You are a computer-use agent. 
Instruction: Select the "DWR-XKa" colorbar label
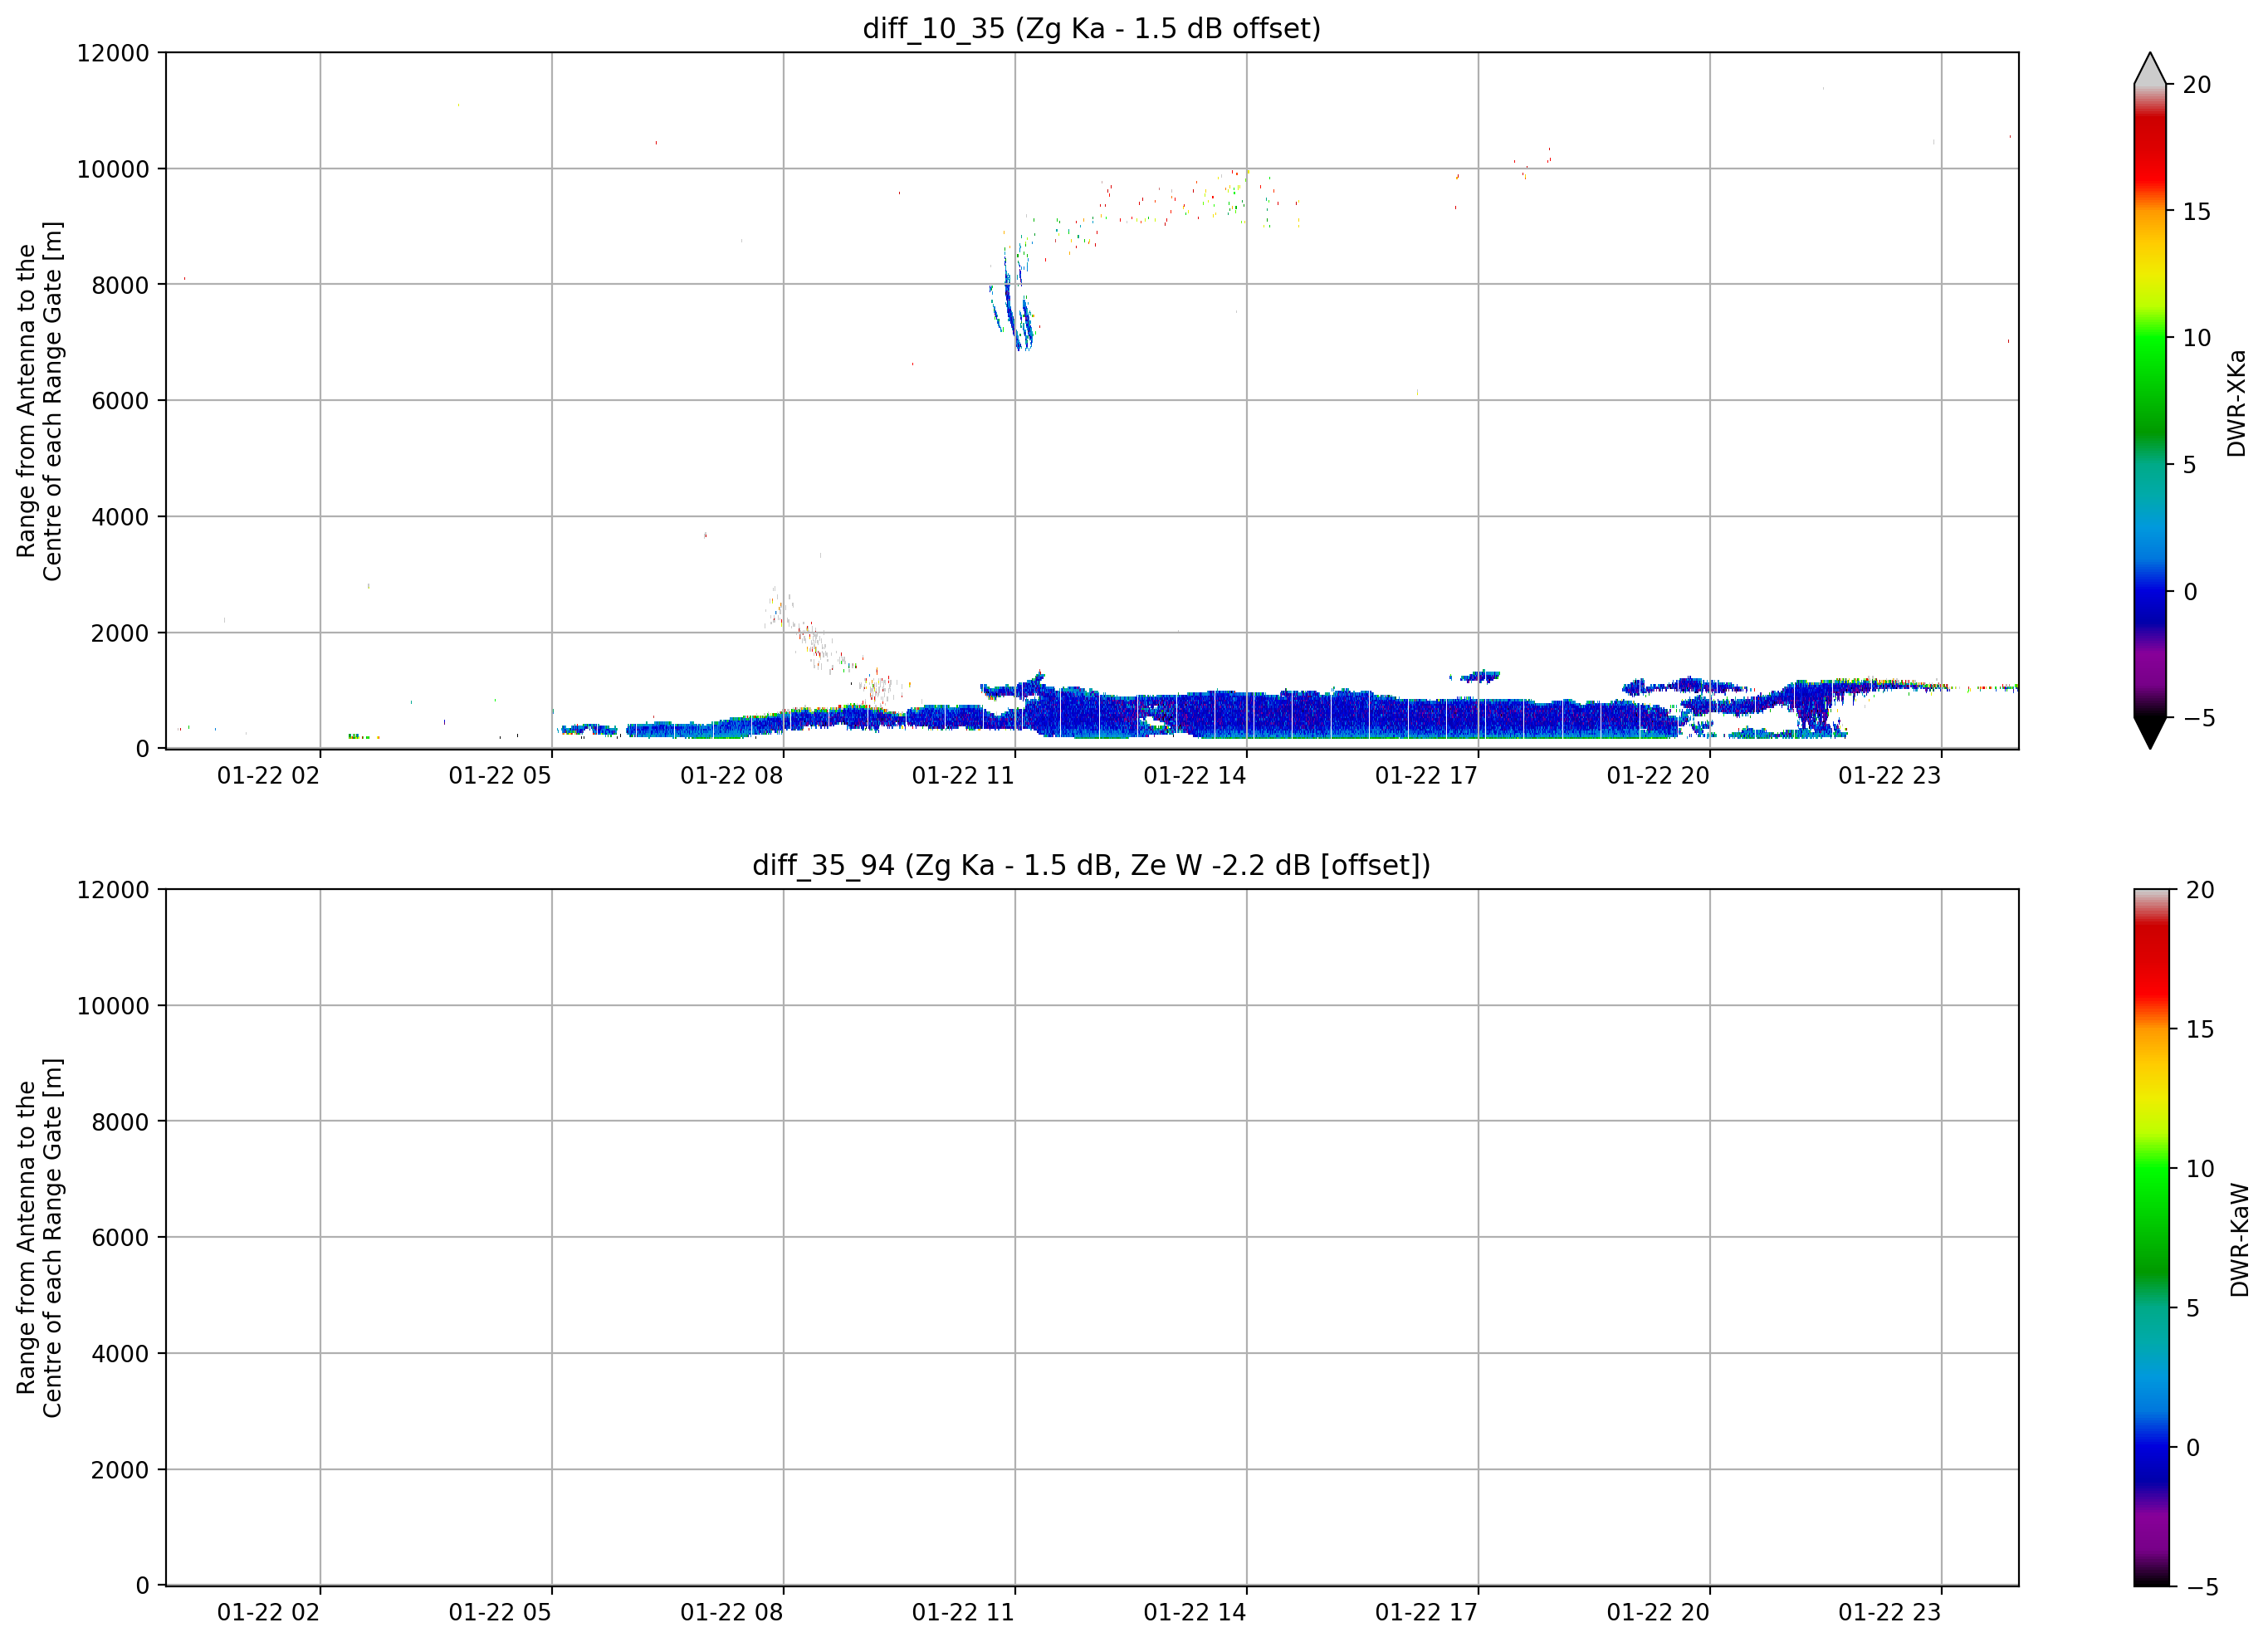[x=2236, y=403]
